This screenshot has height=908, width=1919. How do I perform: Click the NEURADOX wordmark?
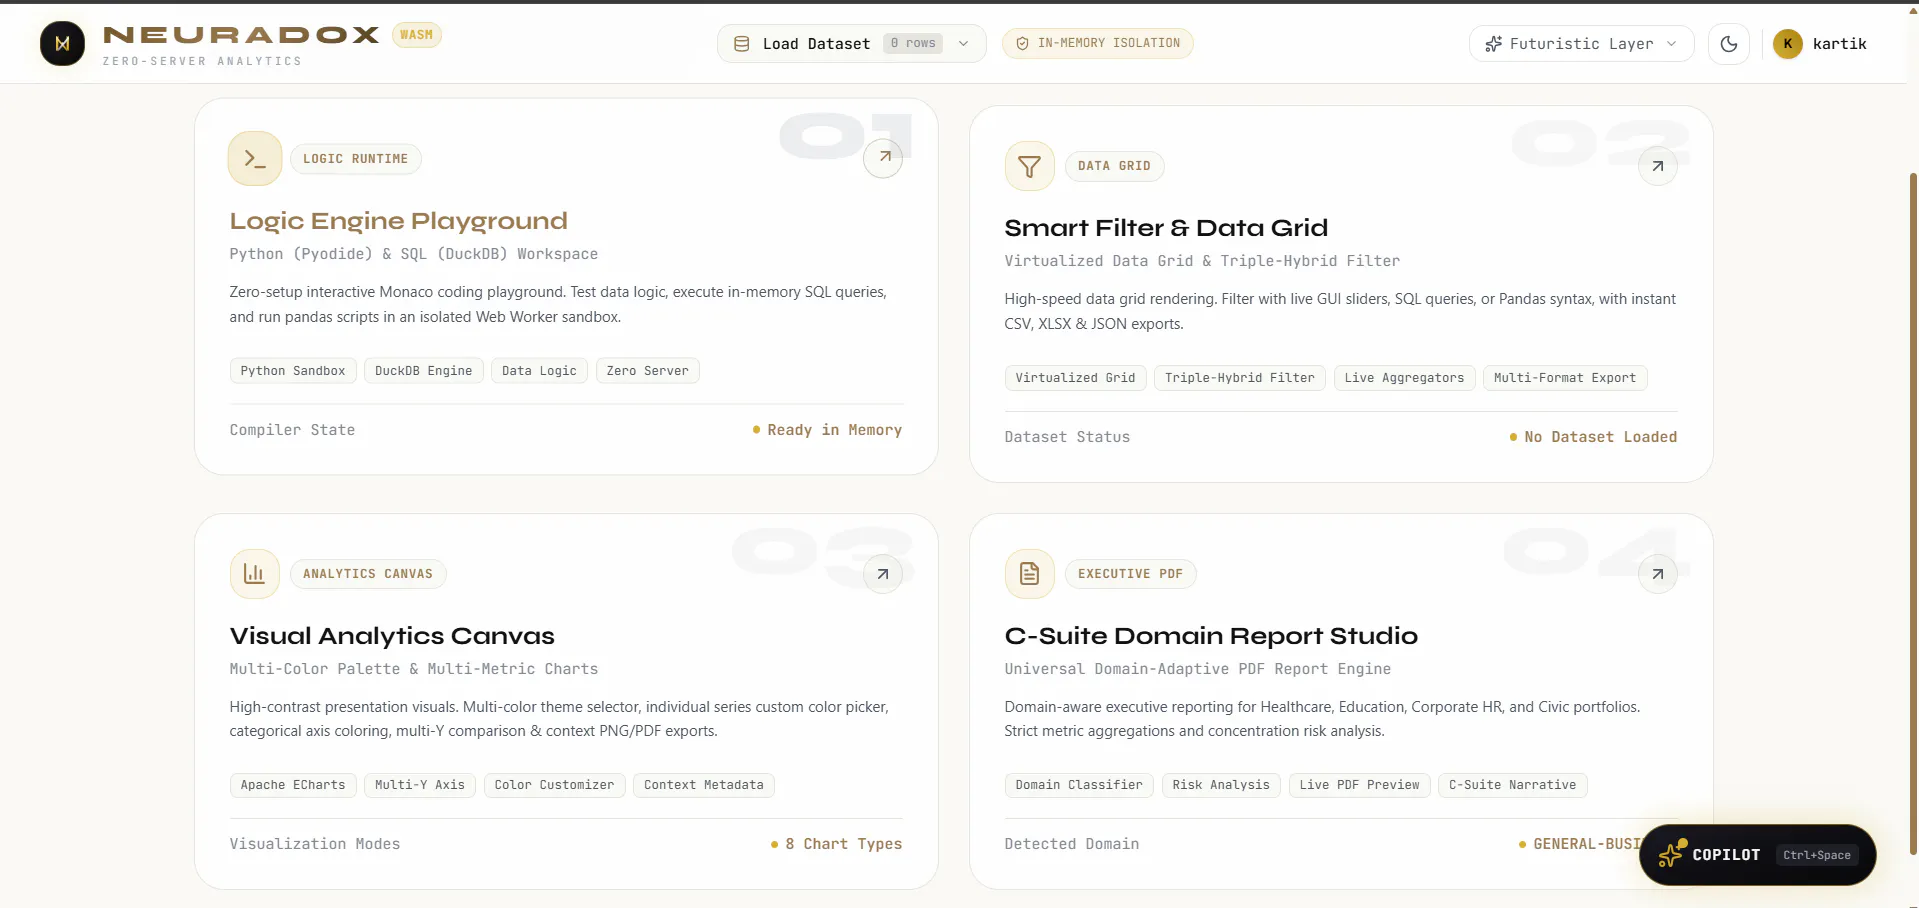241,35
